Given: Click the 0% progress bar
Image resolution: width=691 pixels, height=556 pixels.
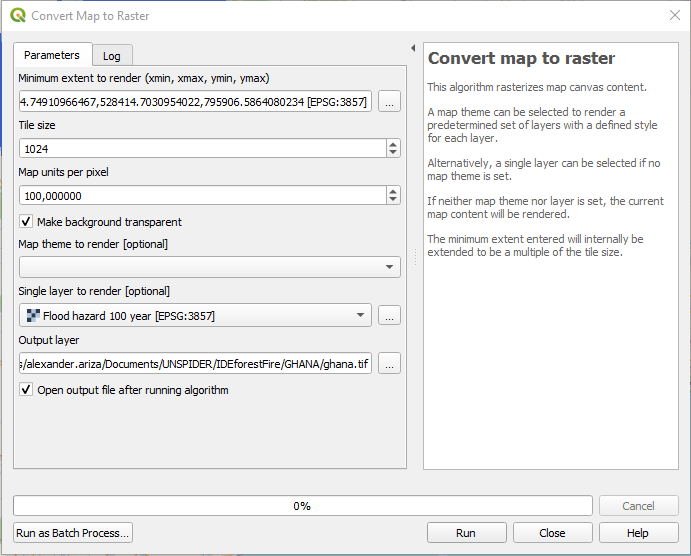Looking at the screenshot, I should tap(302, 506).
